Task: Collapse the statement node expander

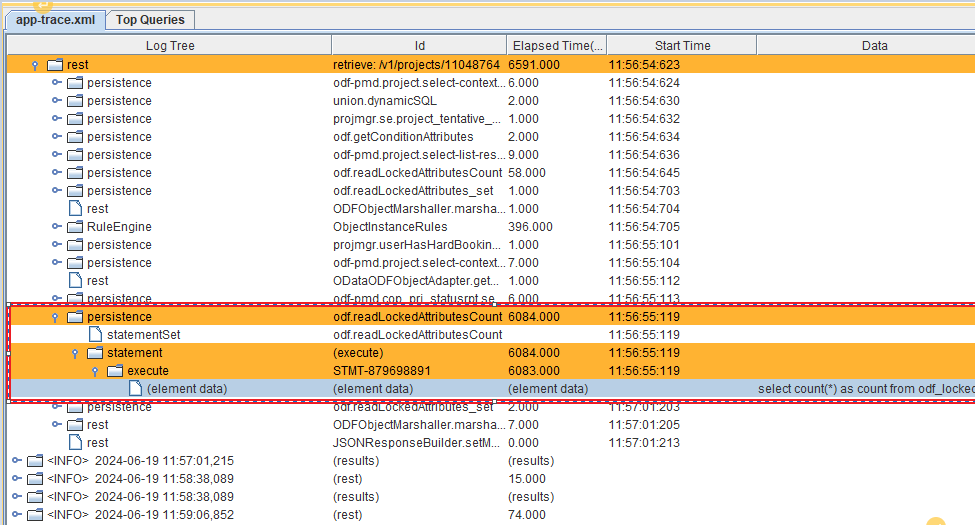Action: pyautogui.click(x=75, y=353)
